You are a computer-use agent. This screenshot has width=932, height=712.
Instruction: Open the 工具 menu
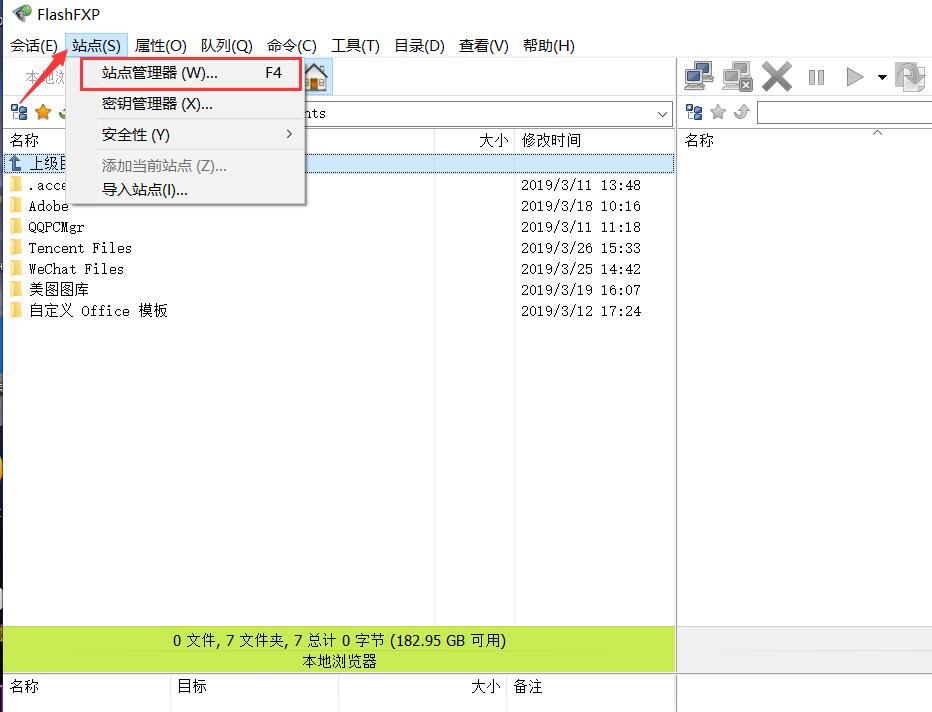(x=354, y=45)
